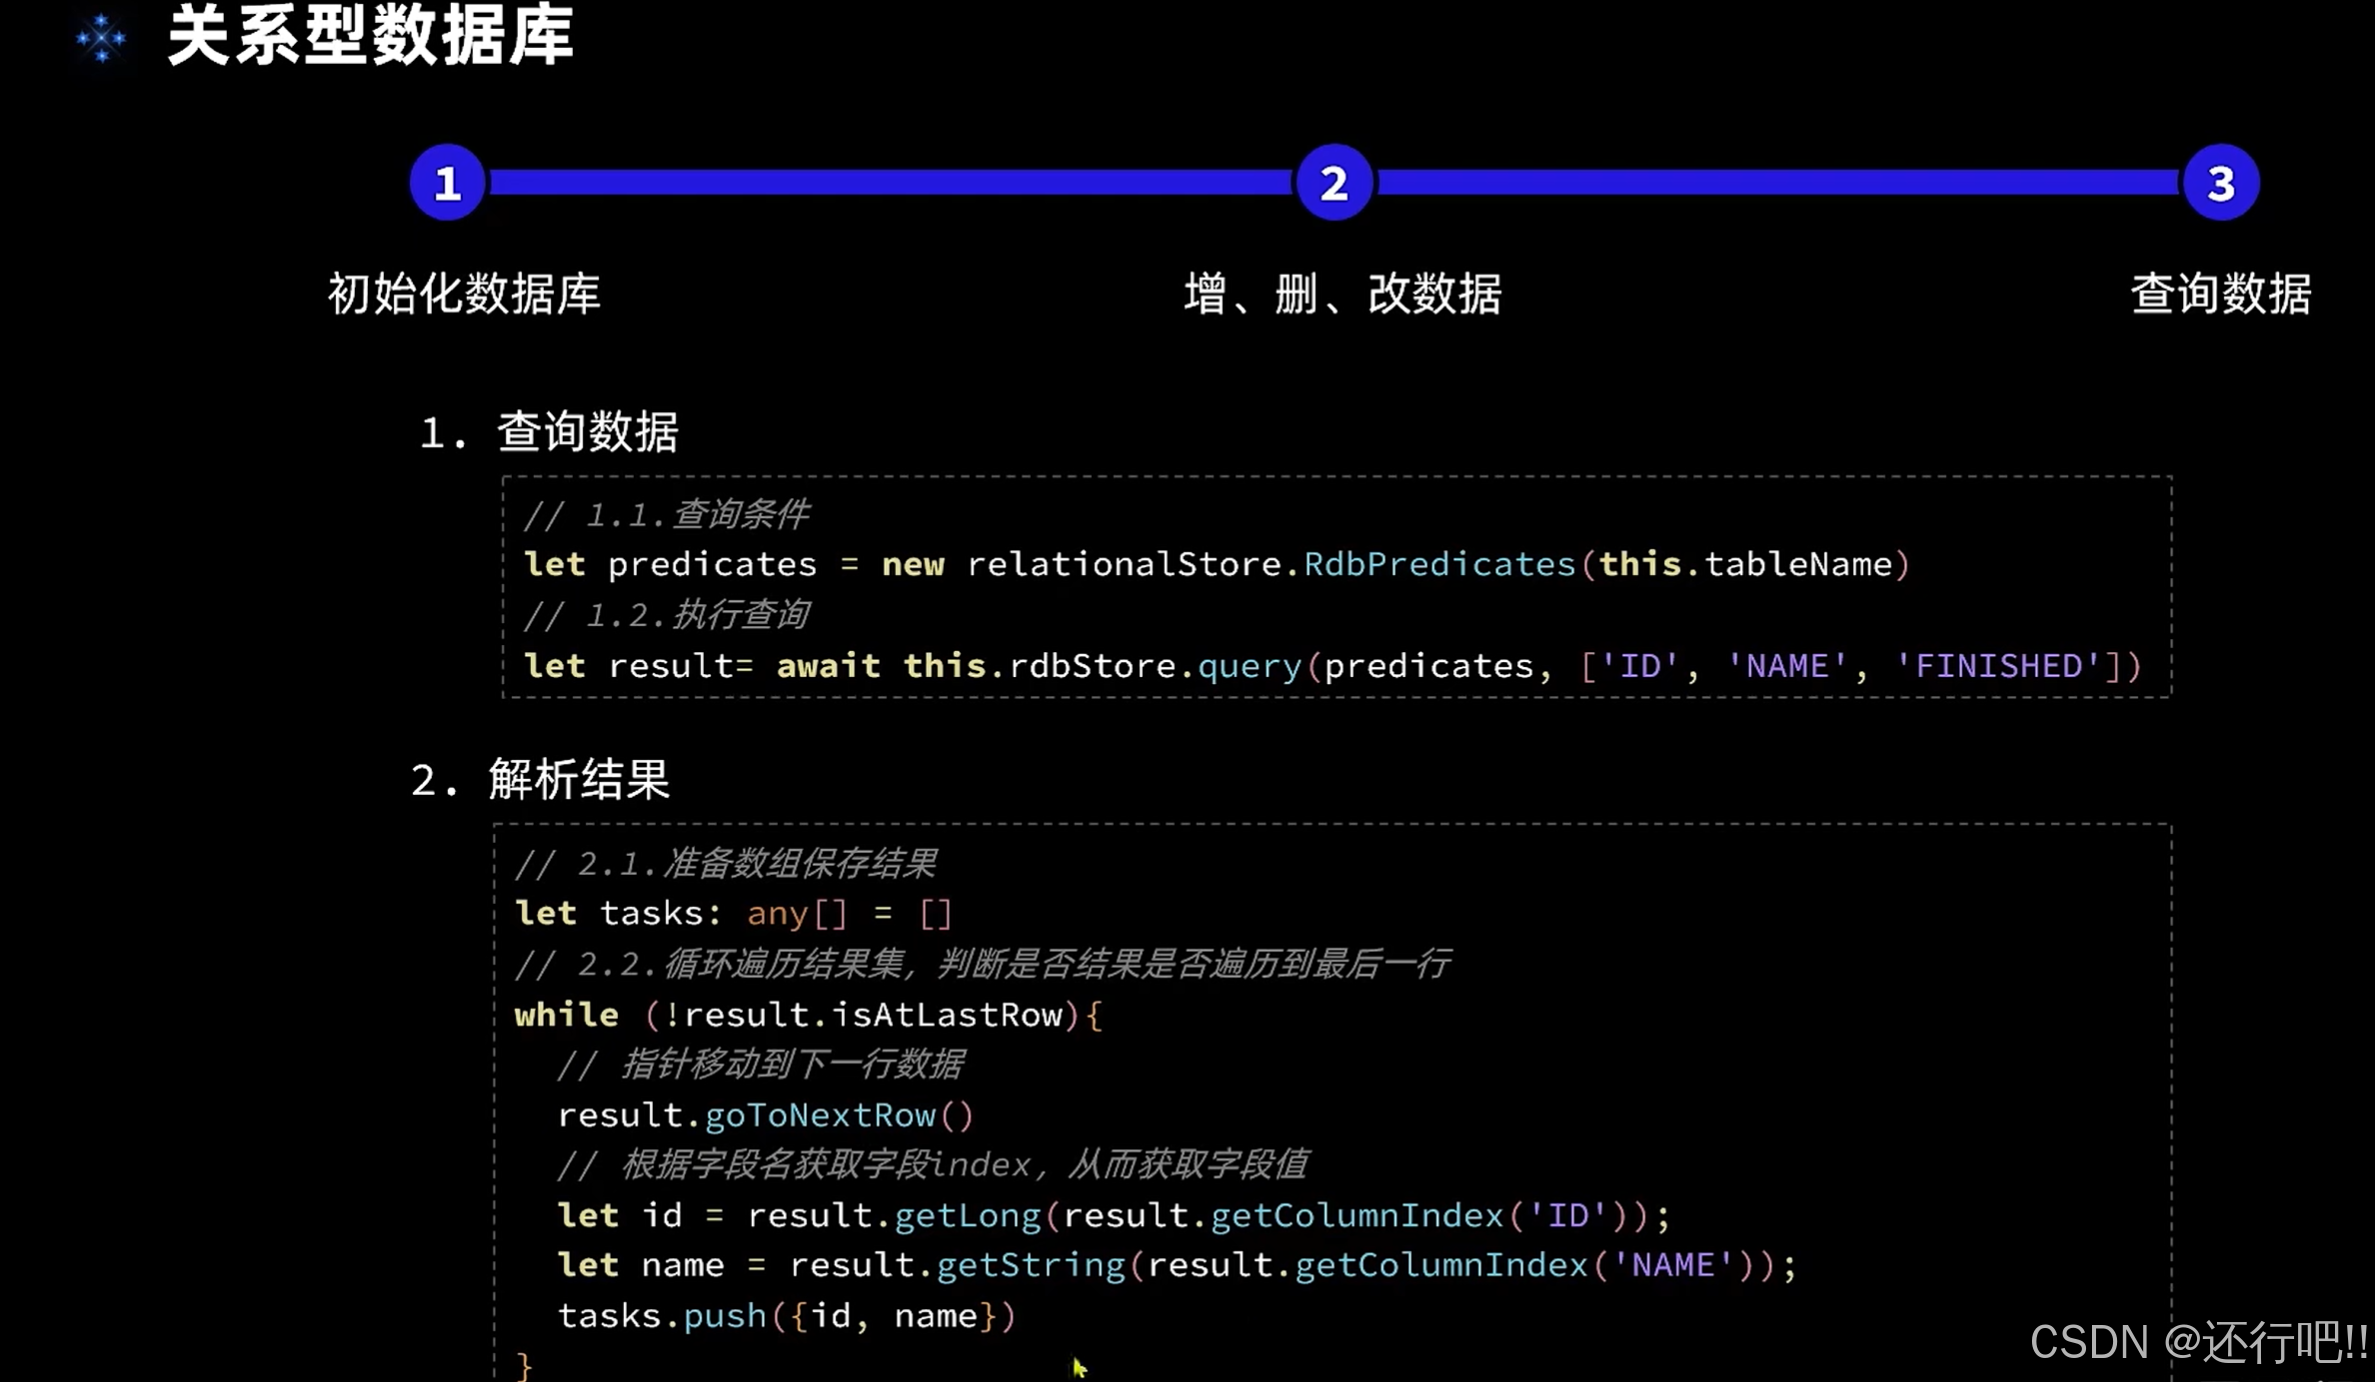Click the 查询数据 step label under step 3
The width and height of the screenshot is (2375, 1382).
point(2221,294)
